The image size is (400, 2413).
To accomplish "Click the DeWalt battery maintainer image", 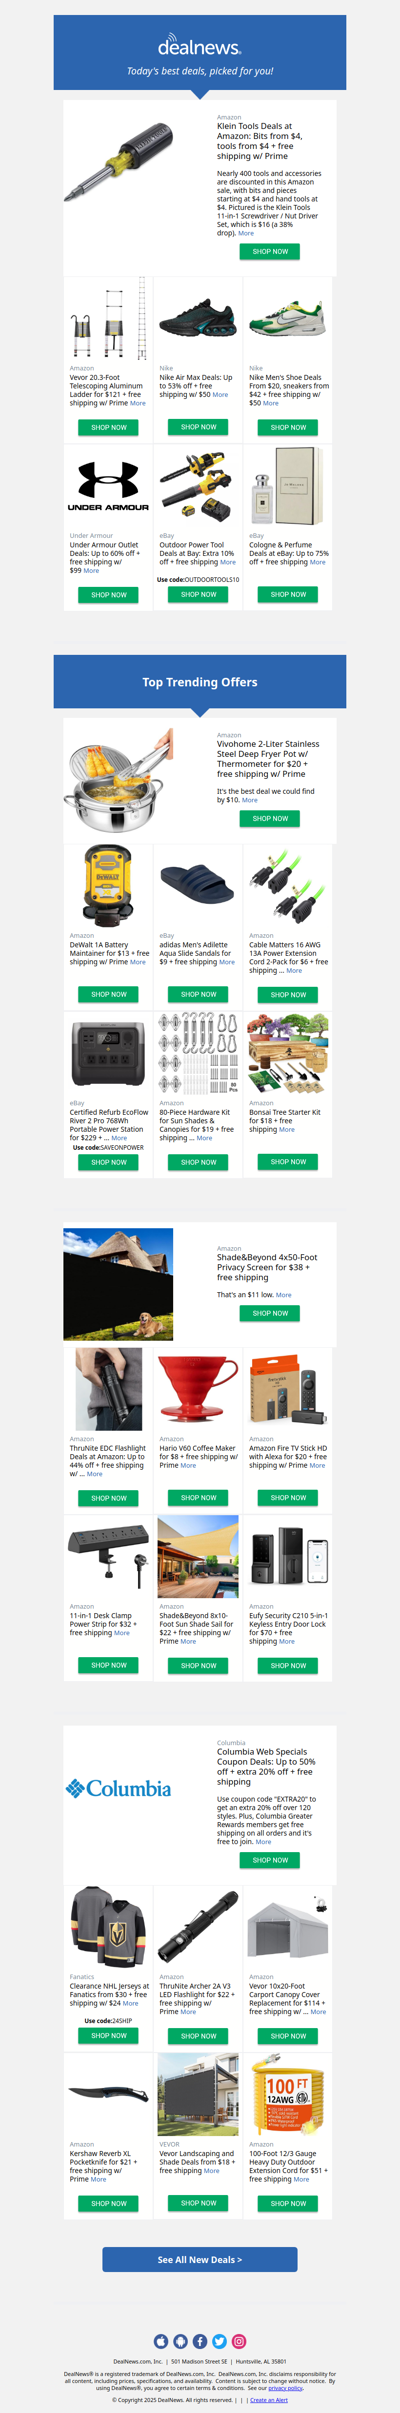I will 108,886.
